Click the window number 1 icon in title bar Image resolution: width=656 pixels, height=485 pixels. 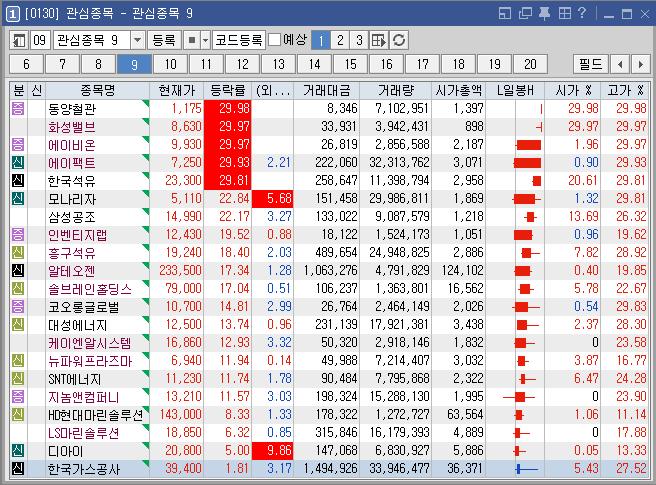[13, 14]
